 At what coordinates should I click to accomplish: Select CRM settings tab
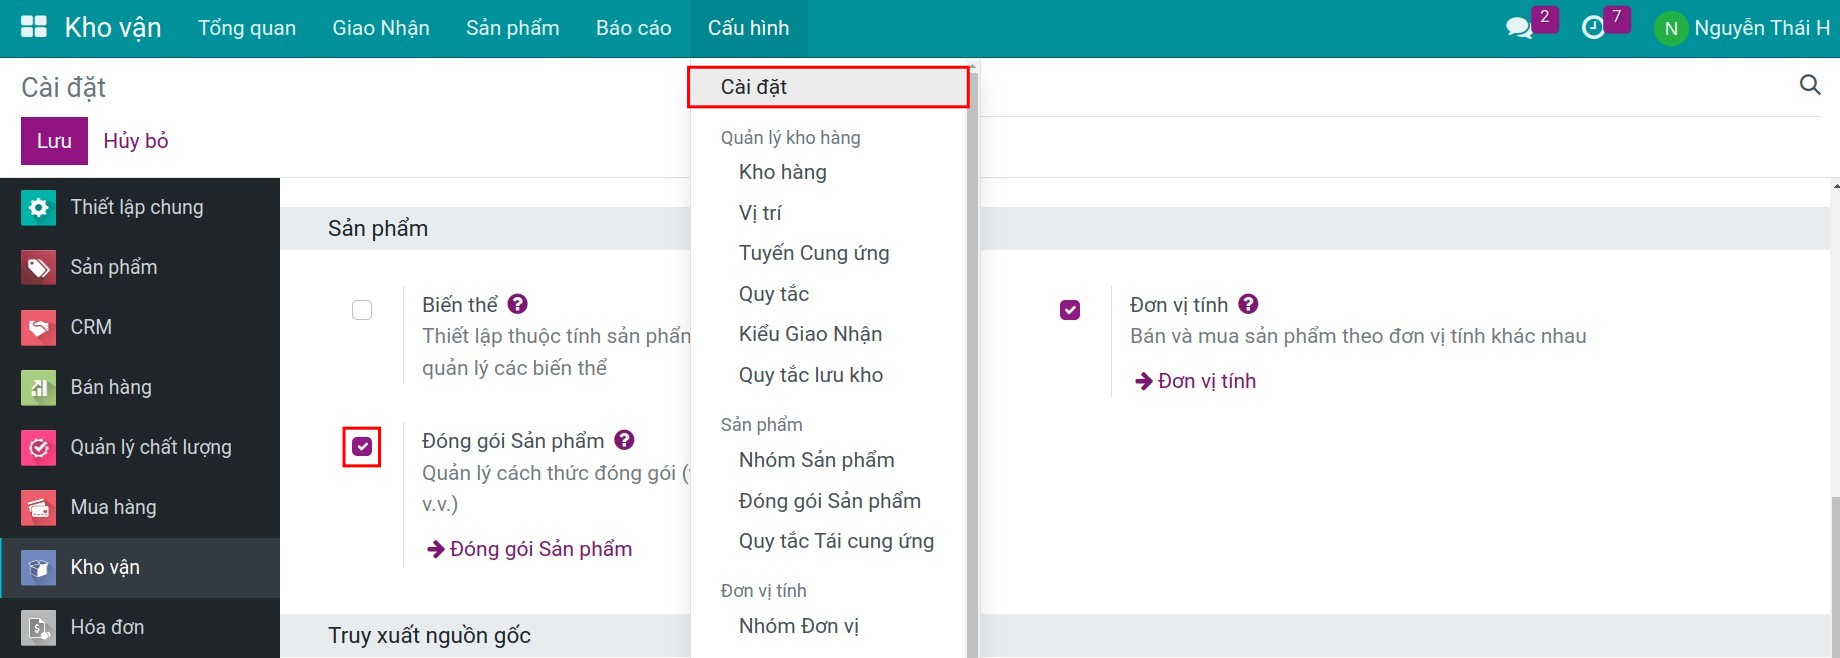140,328
